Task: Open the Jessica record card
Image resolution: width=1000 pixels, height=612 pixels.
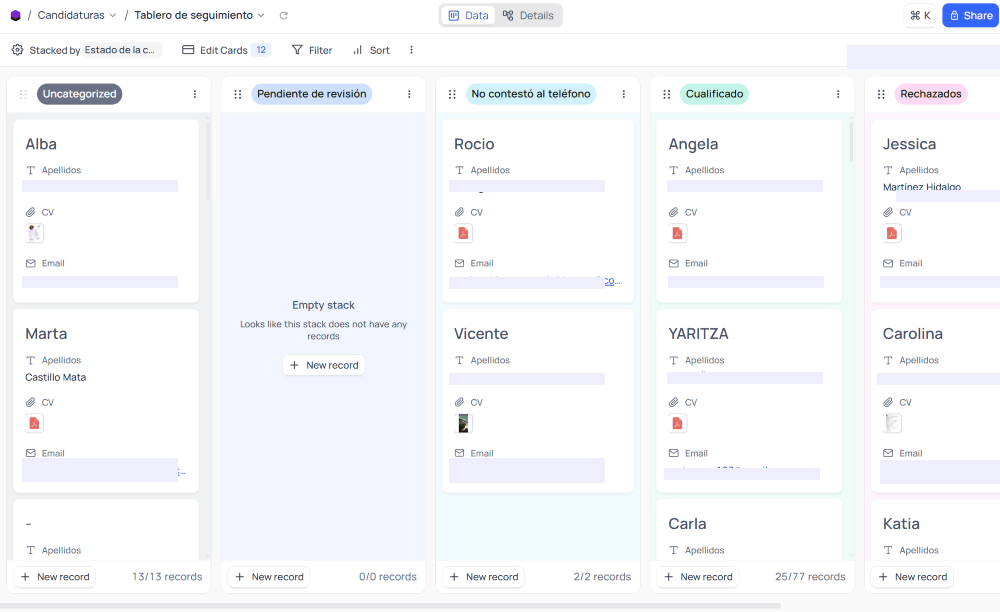Action: point(936,211)
